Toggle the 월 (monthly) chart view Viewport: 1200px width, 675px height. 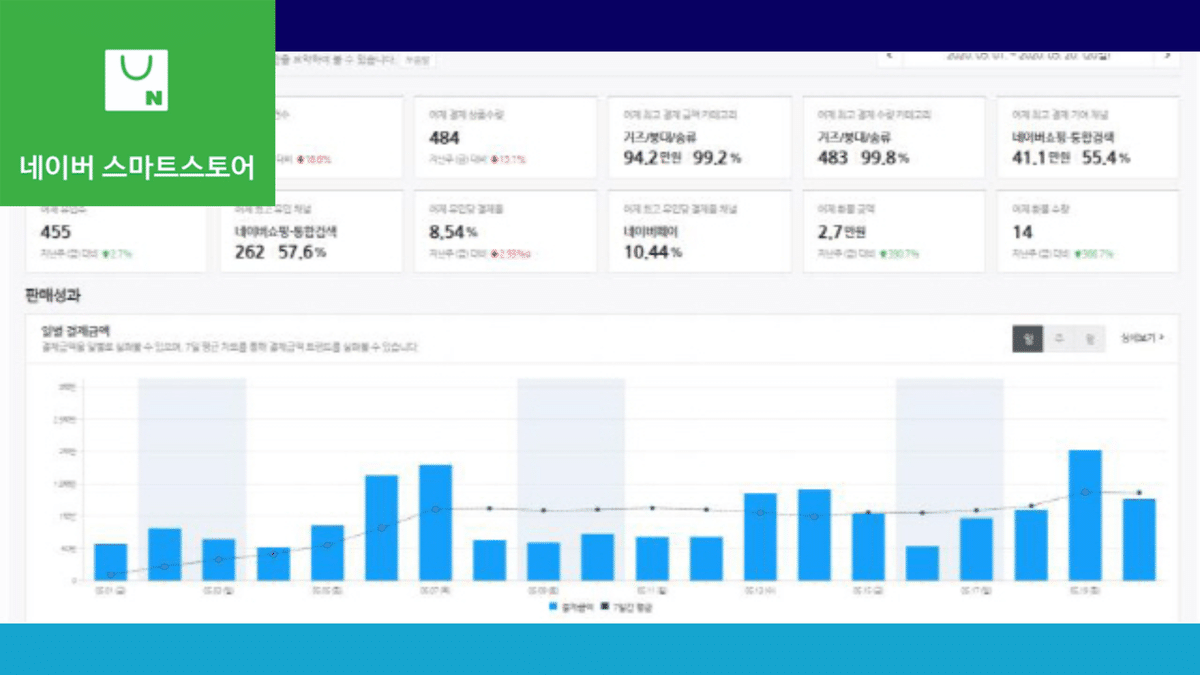tap(1090, 339)
